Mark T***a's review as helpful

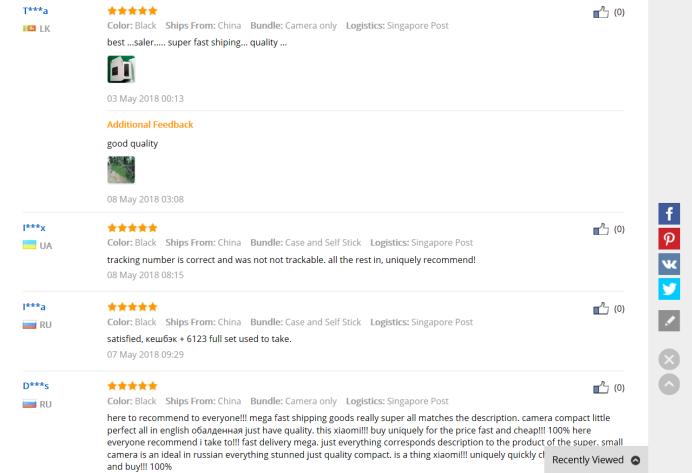click(x=601, y=12)
